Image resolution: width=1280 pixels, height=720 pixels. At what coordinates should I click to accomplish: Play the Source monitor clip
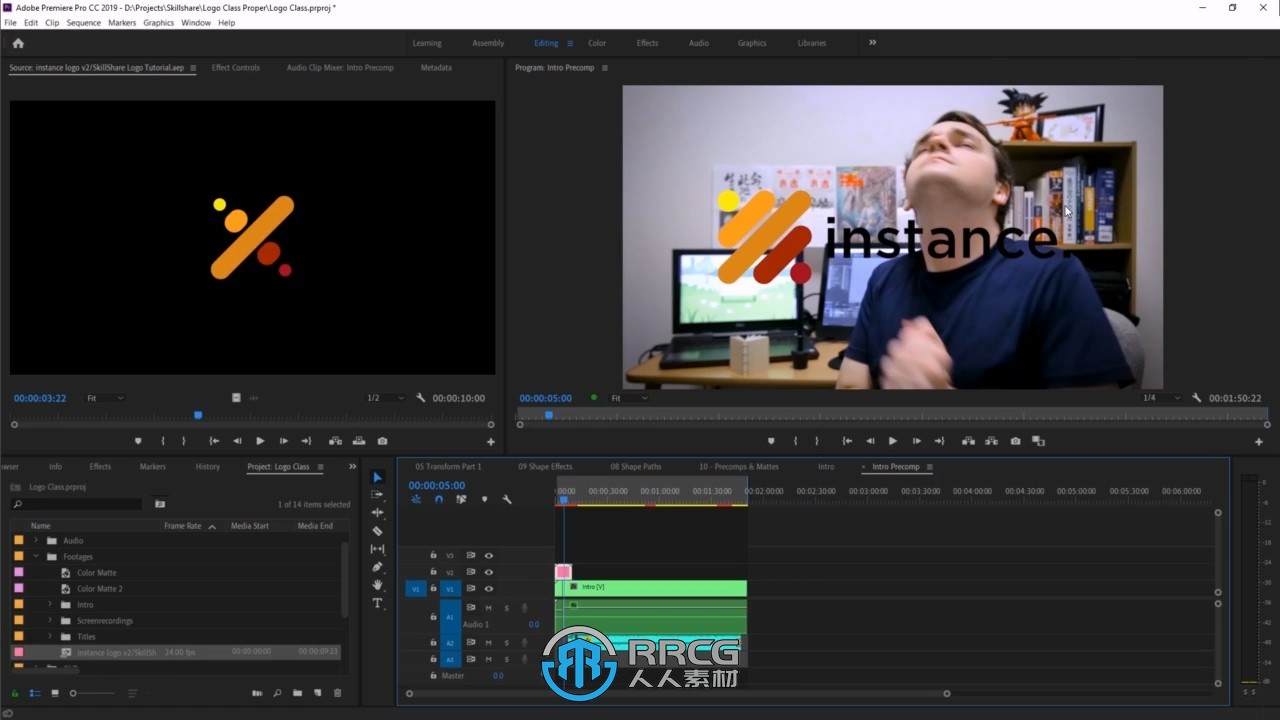(x=260, y=441)
